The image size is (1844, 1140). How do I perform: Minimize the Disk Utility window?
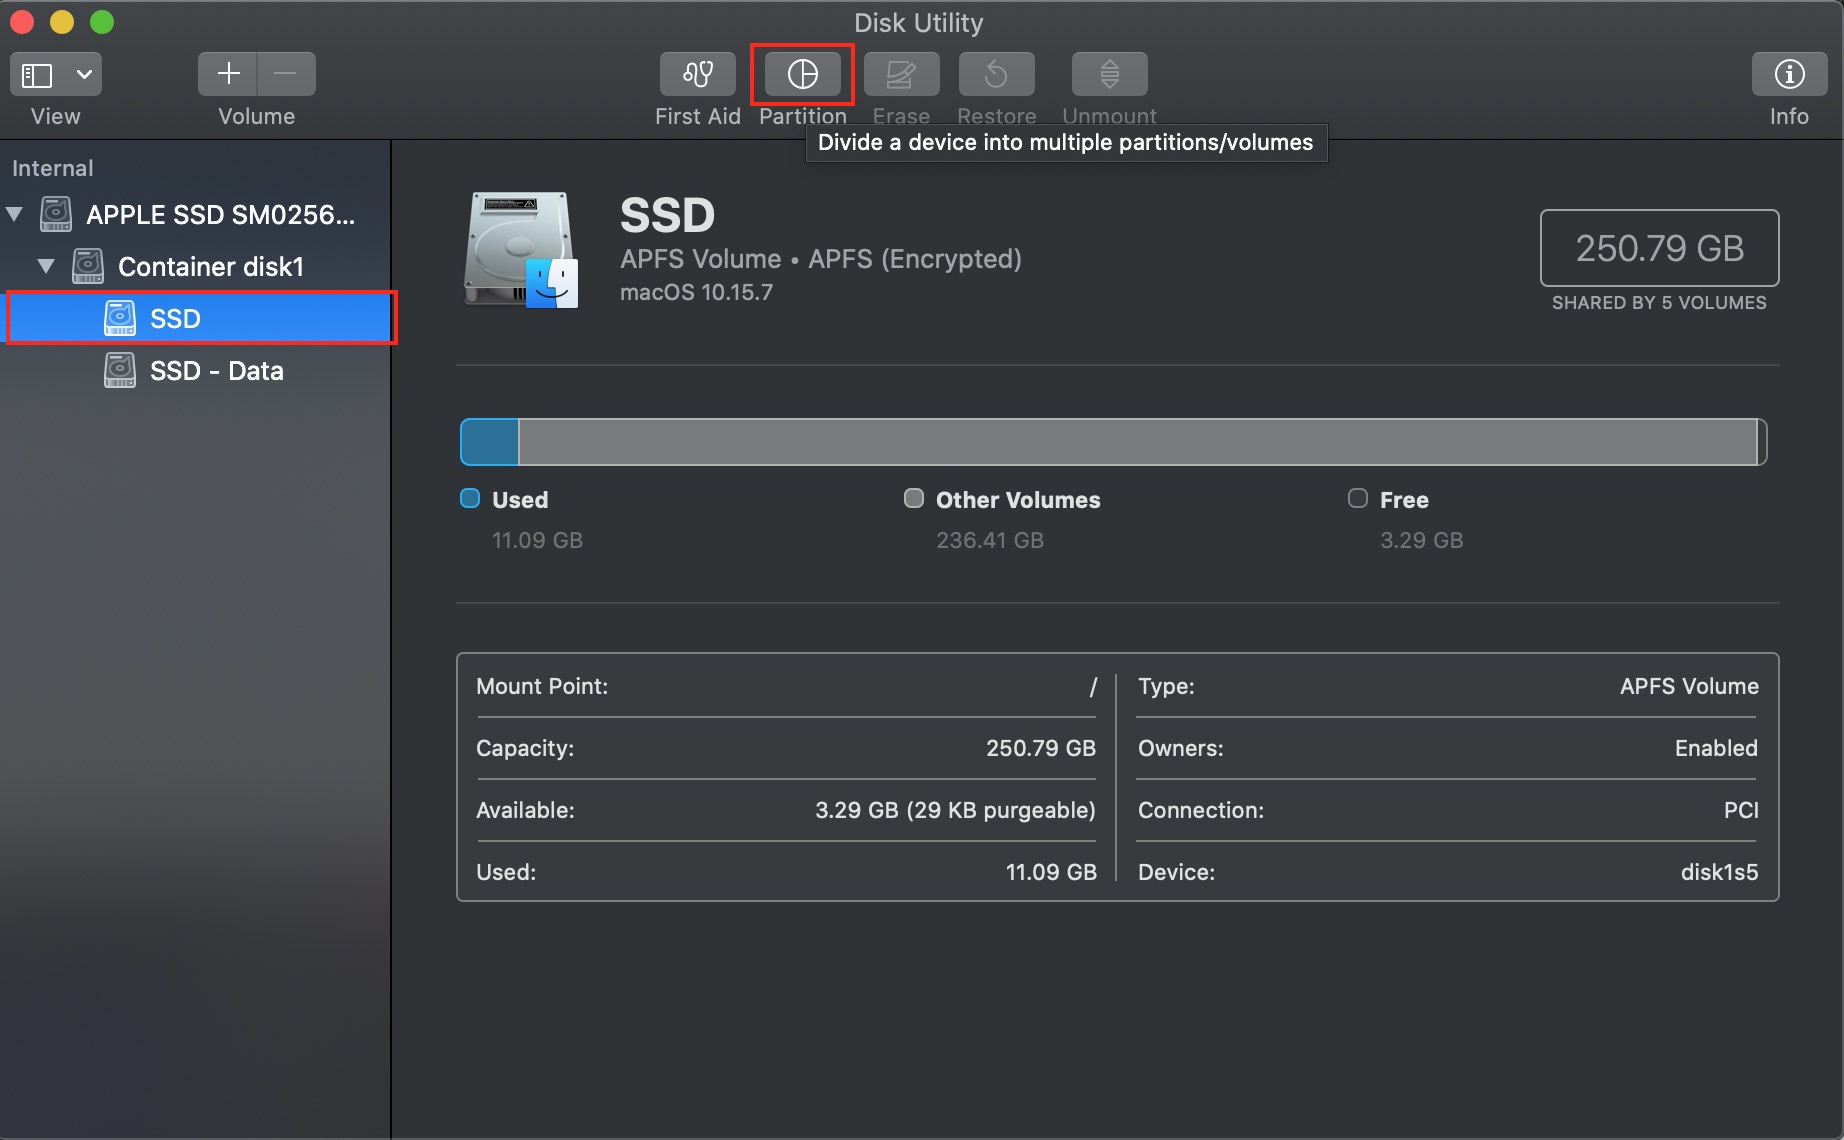[62, 22]
